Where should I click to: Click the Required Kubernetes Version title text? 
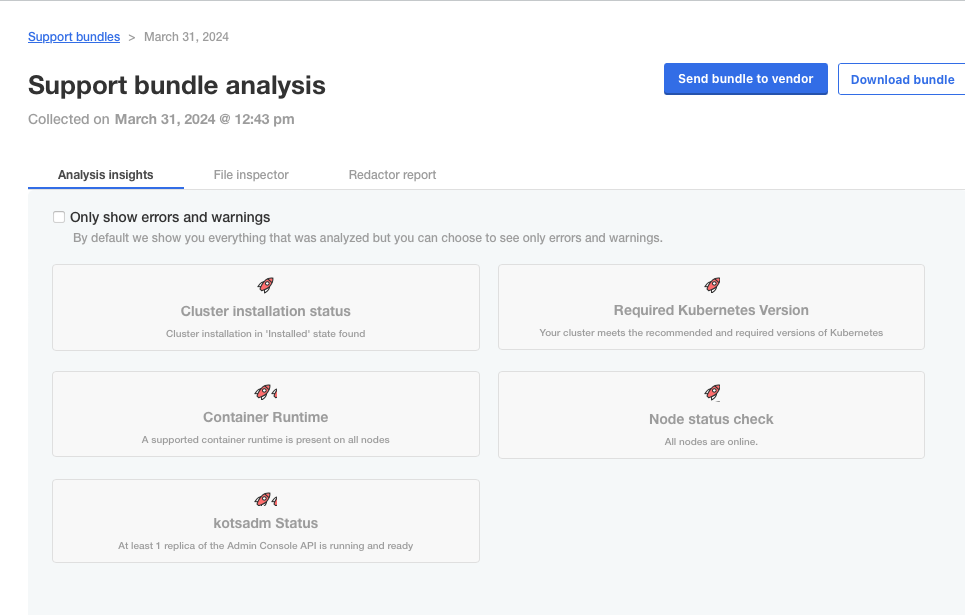coord(711,310)
